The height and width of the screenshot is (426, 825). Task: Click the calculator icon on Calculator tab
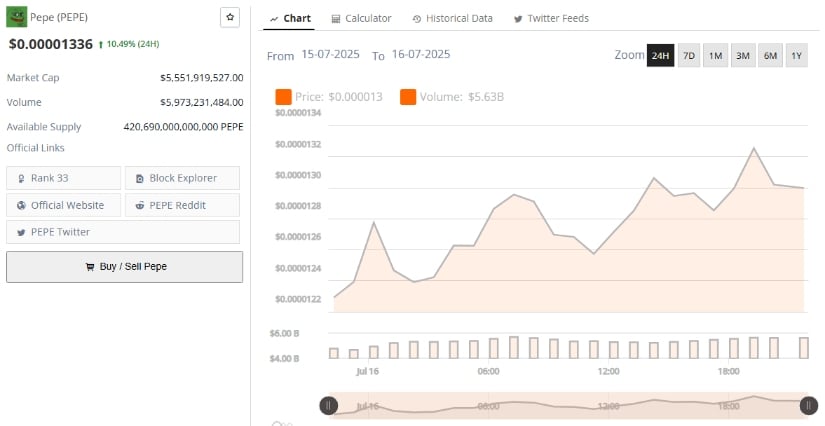click(336, 19)
